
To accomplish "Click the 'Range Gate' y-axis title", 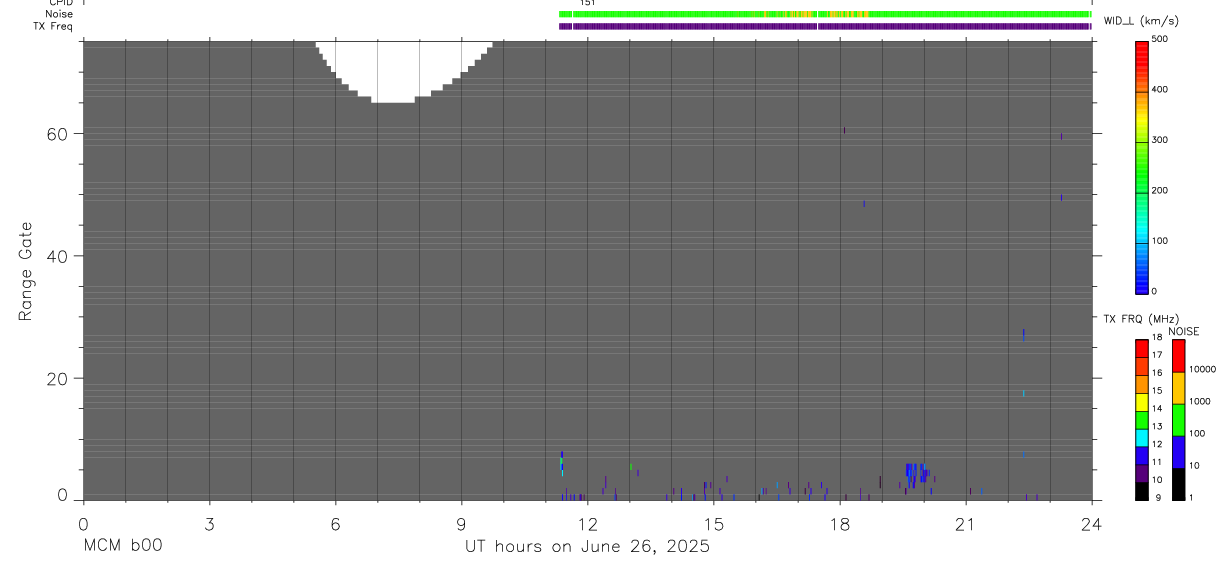I will (27, 271).
